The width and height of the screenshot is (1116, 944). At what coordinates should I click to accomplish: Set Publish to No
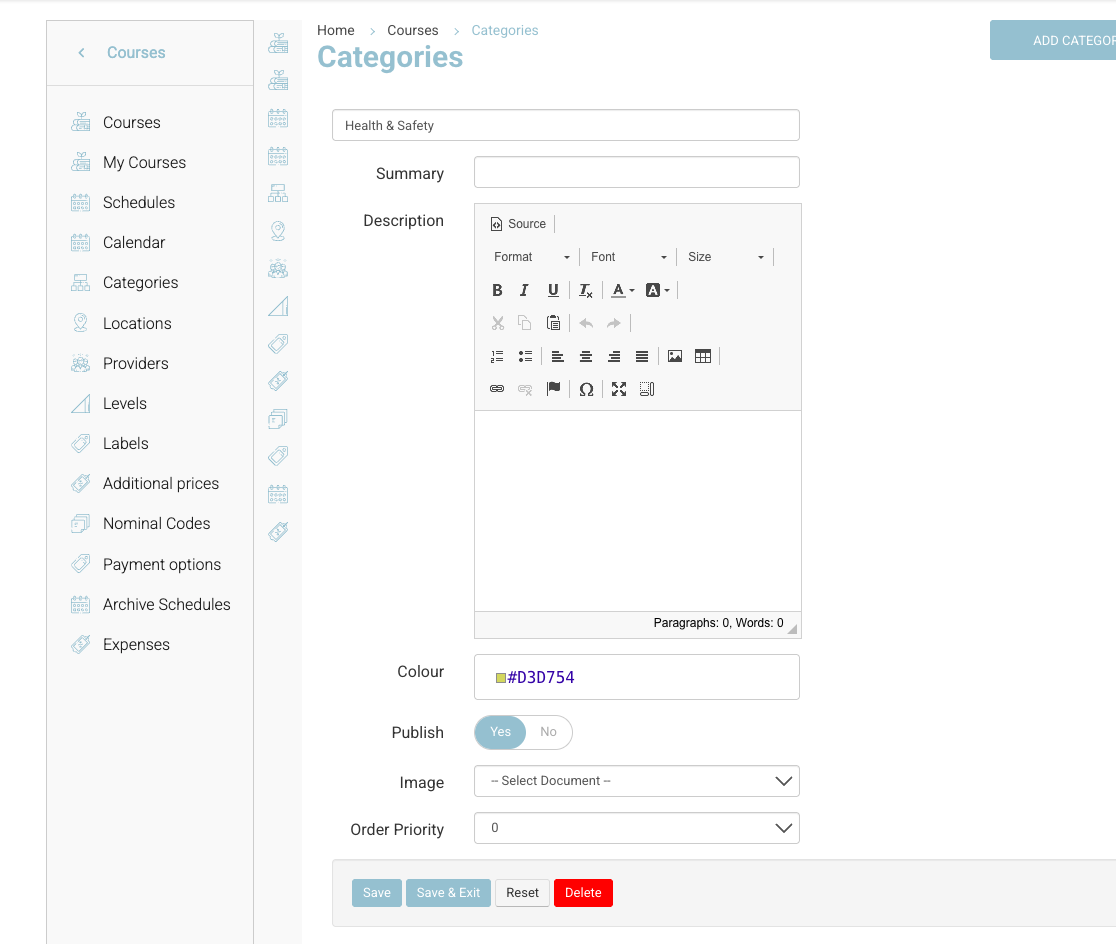(x=548, y=732)
